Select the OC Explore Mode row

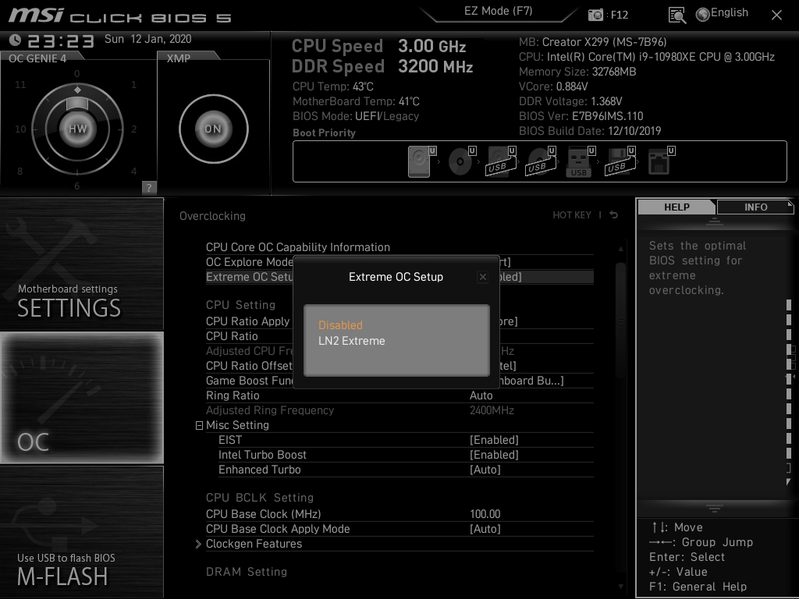[x=400, y=262]
